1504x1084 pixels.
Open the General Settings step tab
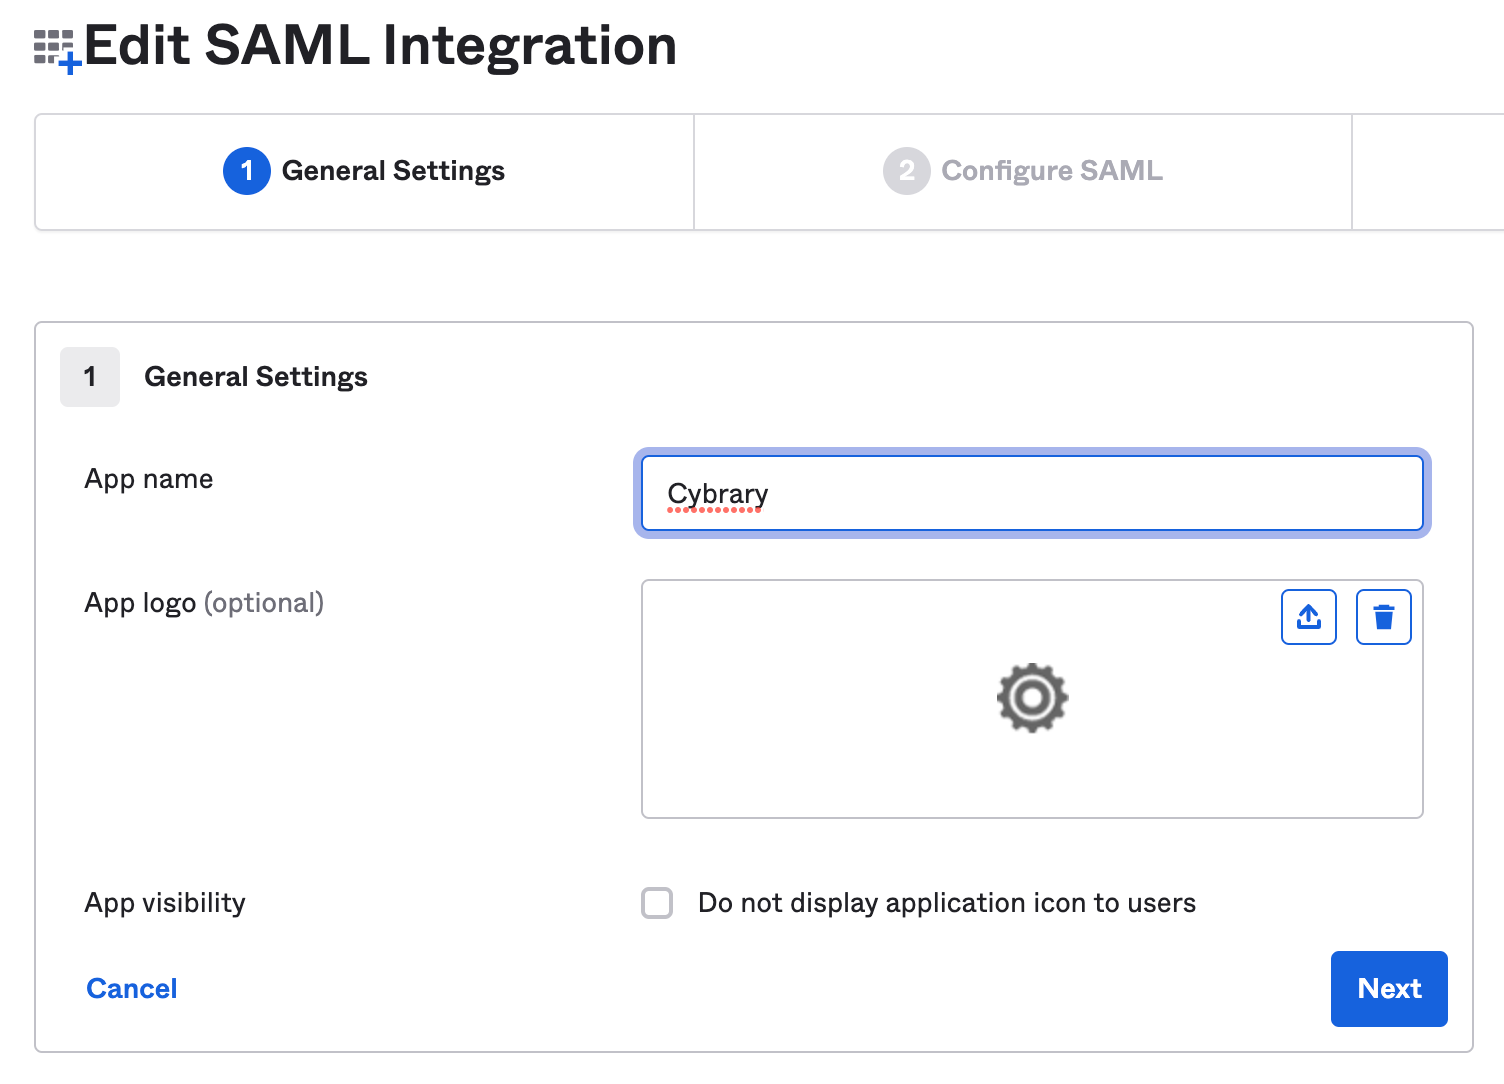pyautogui.click(x=364, y=172)
